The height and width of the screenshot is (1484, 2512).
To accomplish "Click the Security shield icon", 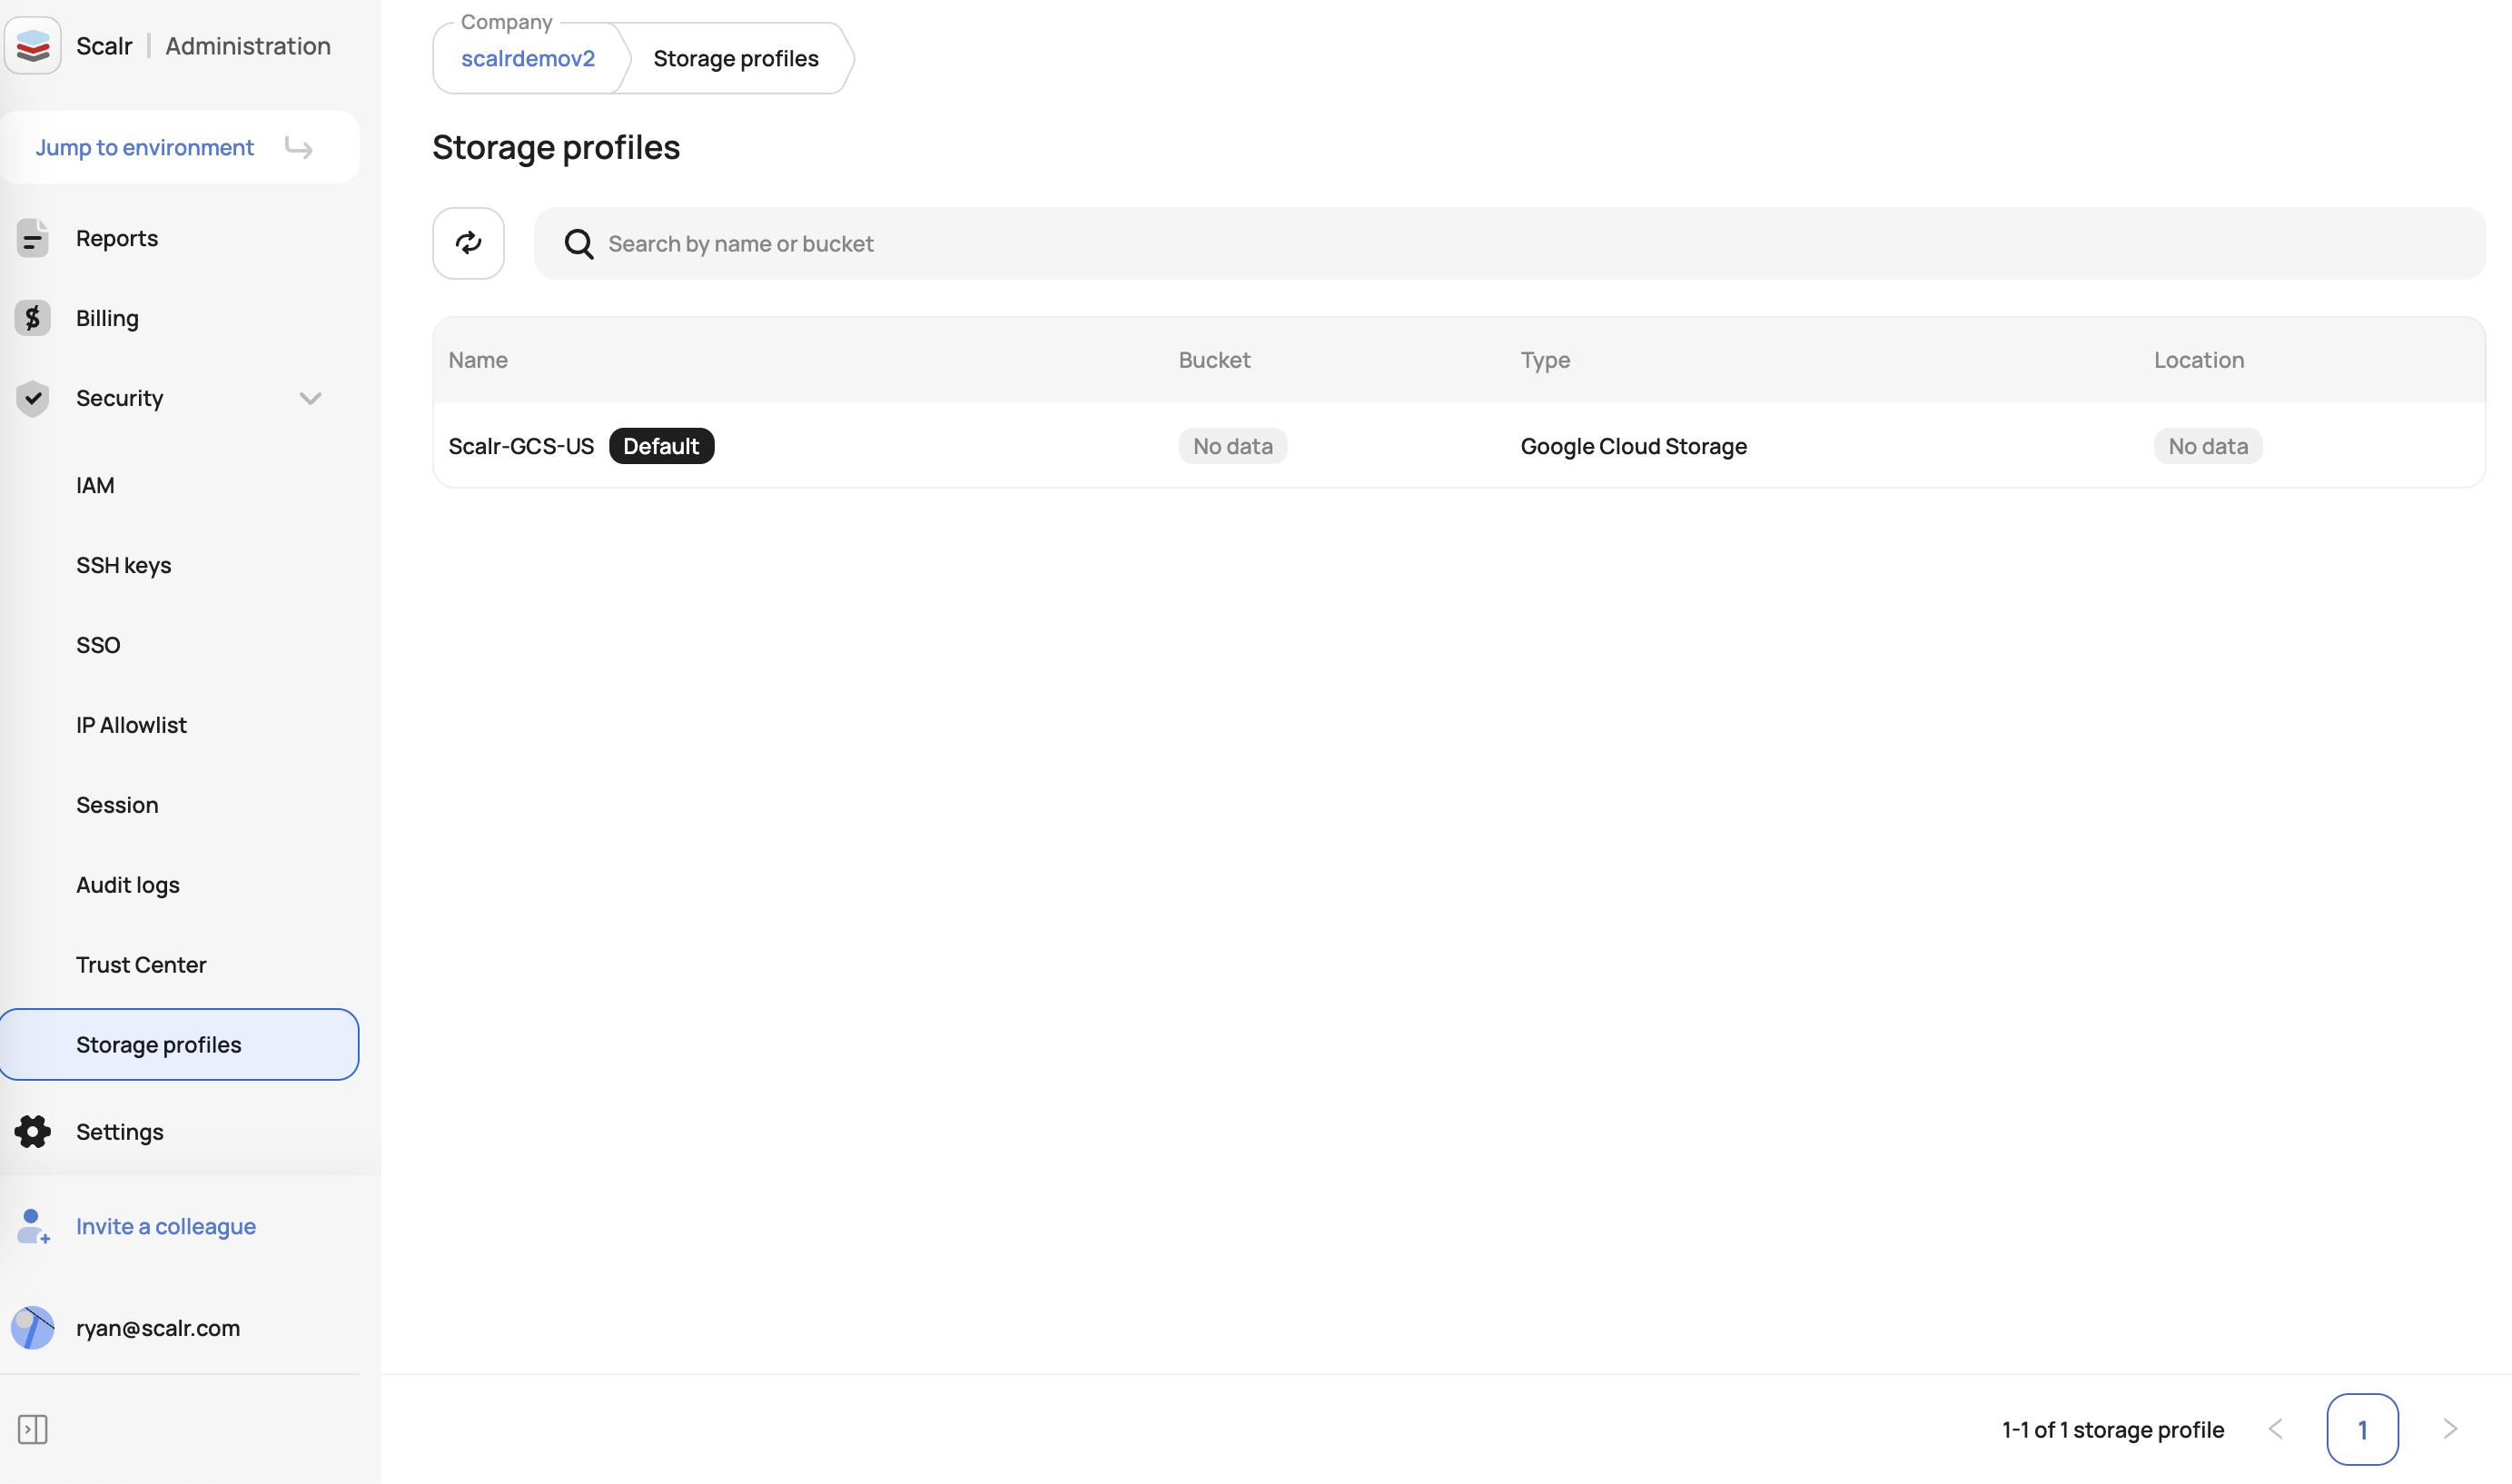I will (33, 398).
